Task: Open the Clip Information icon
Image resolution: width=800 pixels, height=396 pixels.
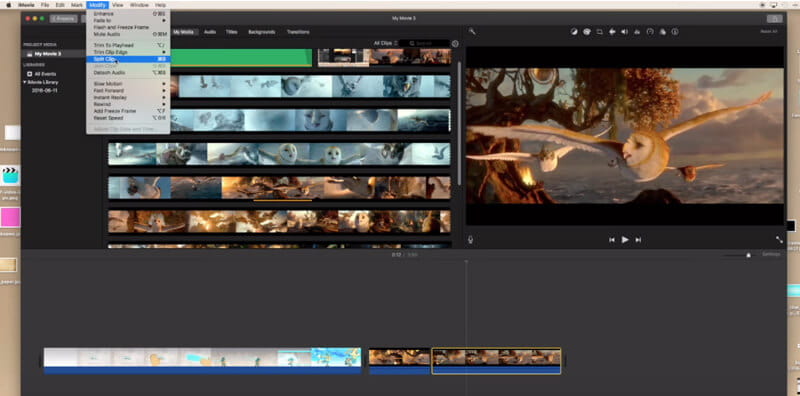Action: tap(675, 32)
